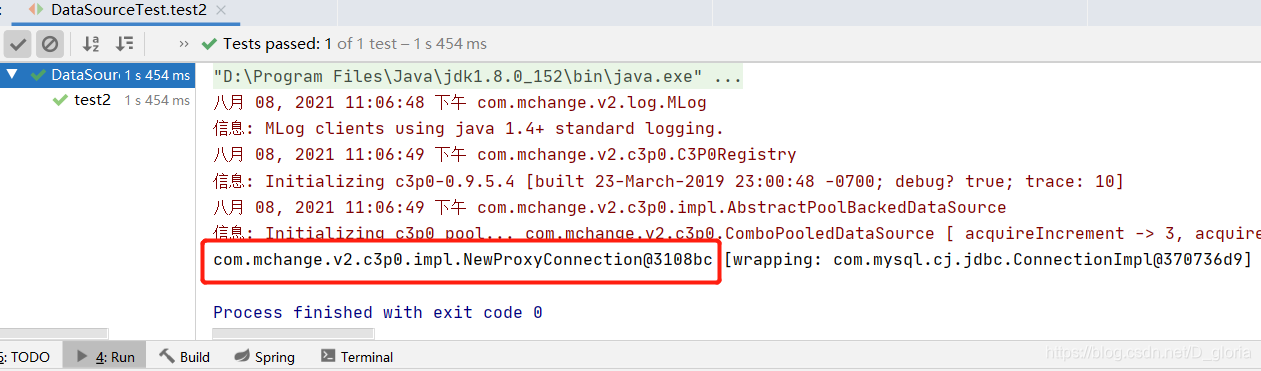Click the Process finished with exit code line
Image resolution: width=1261 pixels, height=371 pixels.
378,312
